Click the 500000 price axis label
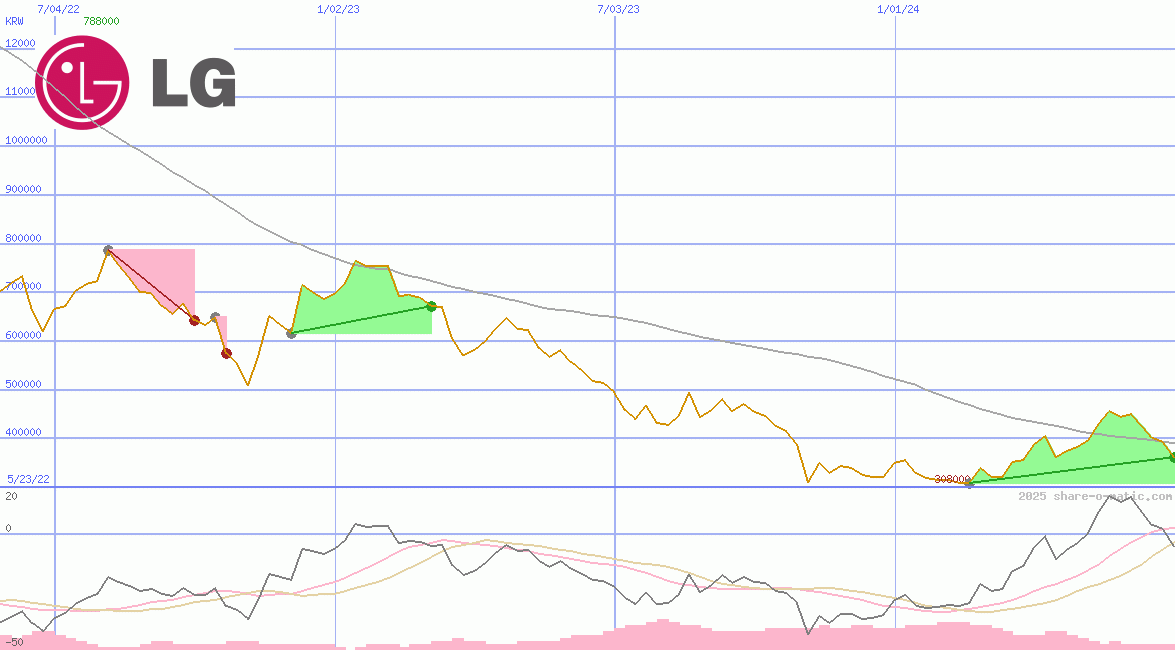Image resolution: width=1175 pixels, height=650 pixels. [23, 385]
